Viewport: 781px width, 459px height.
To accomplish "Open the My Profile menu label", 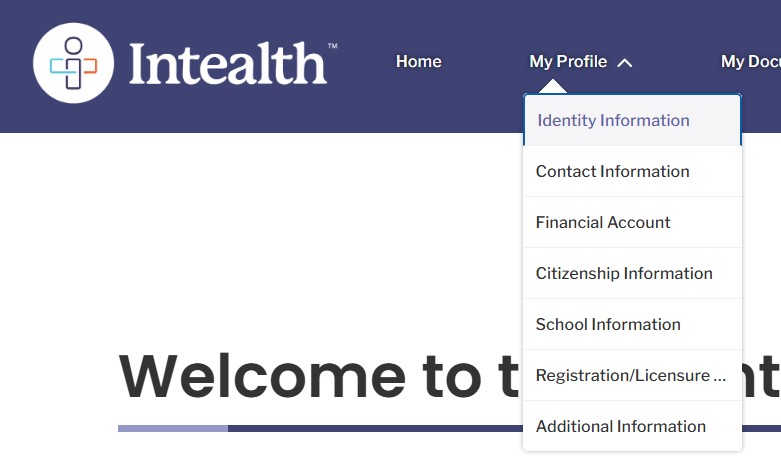I will [x=568, y=62].
